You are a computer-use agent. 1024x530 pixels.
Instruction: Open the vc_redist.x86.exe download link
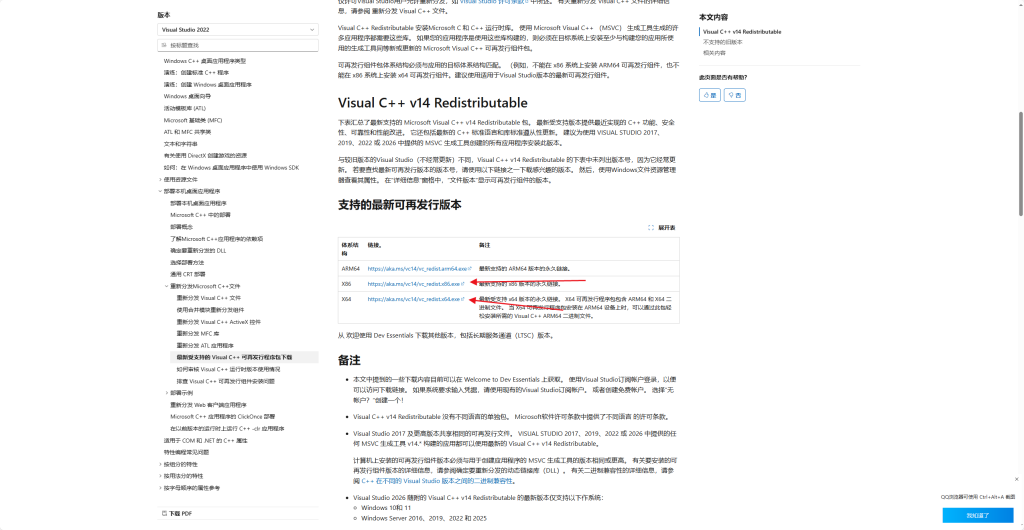click(414, 284)
